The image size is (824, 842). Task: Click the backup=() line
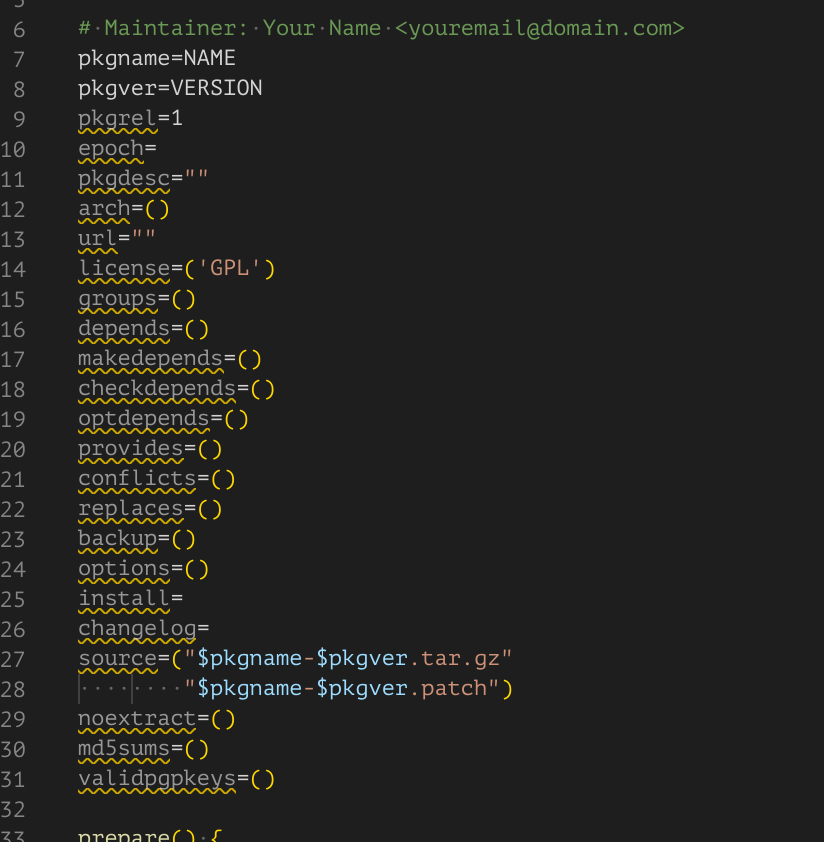coord(137,539)
